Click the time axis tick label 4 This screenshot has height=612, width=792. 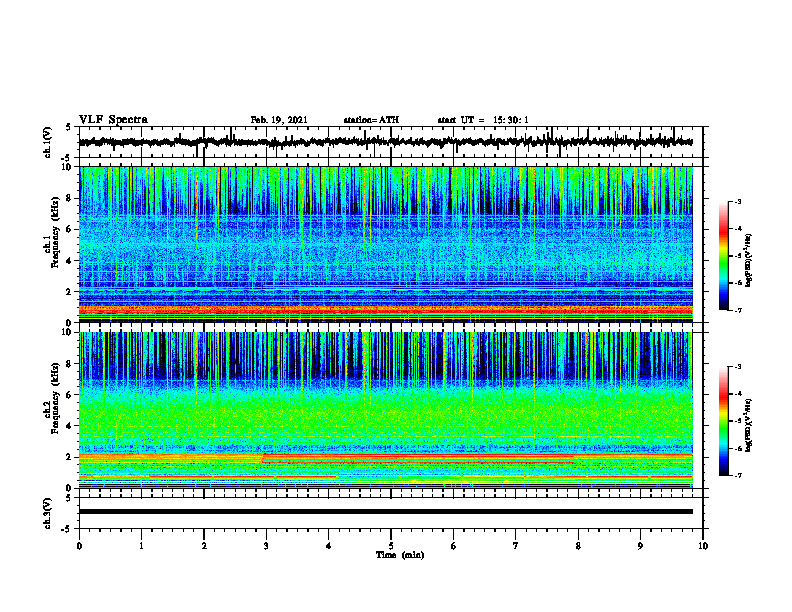(329, 546)
